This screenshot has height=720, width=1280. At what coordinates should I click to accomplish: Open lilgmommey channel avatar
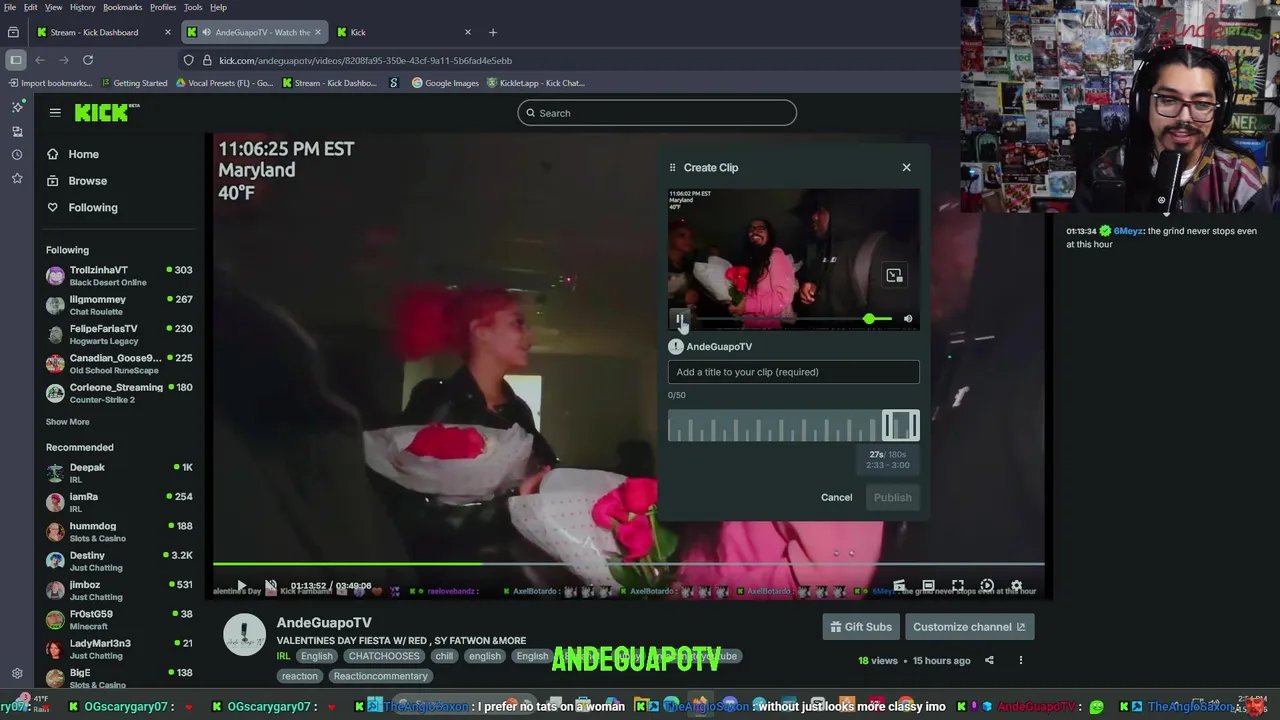[x=55, y=305]
